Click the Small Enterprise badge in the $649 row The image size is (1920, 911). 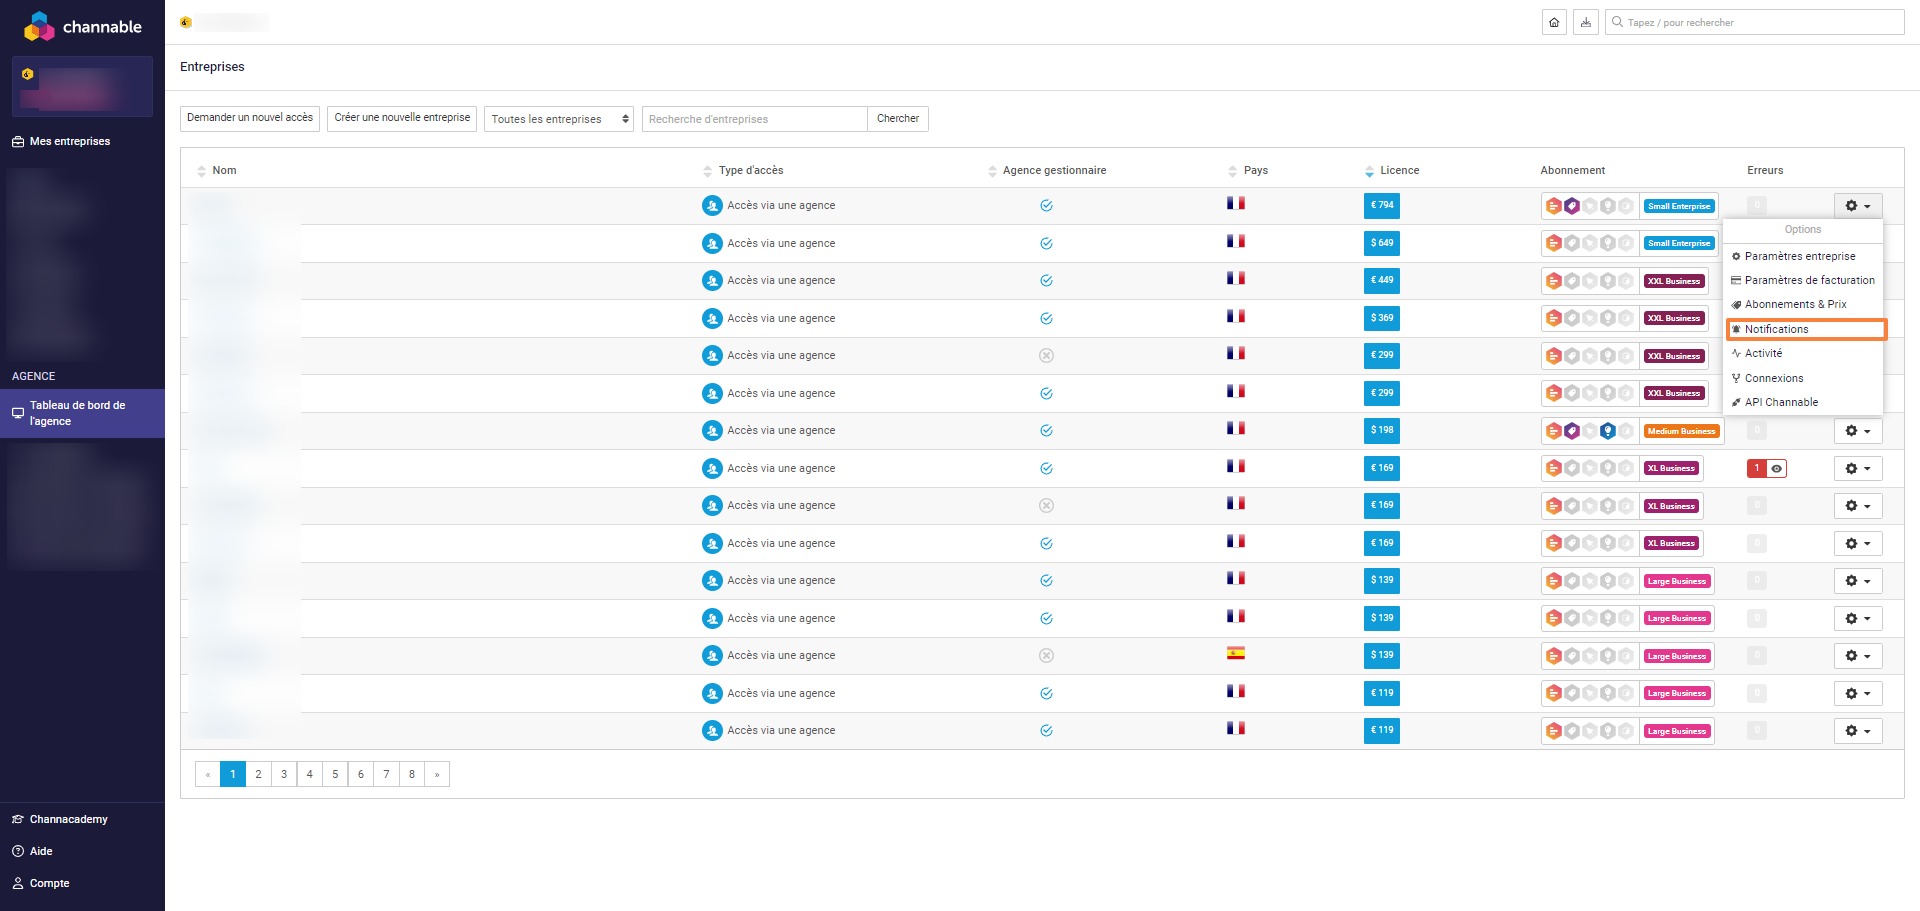point(1679,243)
